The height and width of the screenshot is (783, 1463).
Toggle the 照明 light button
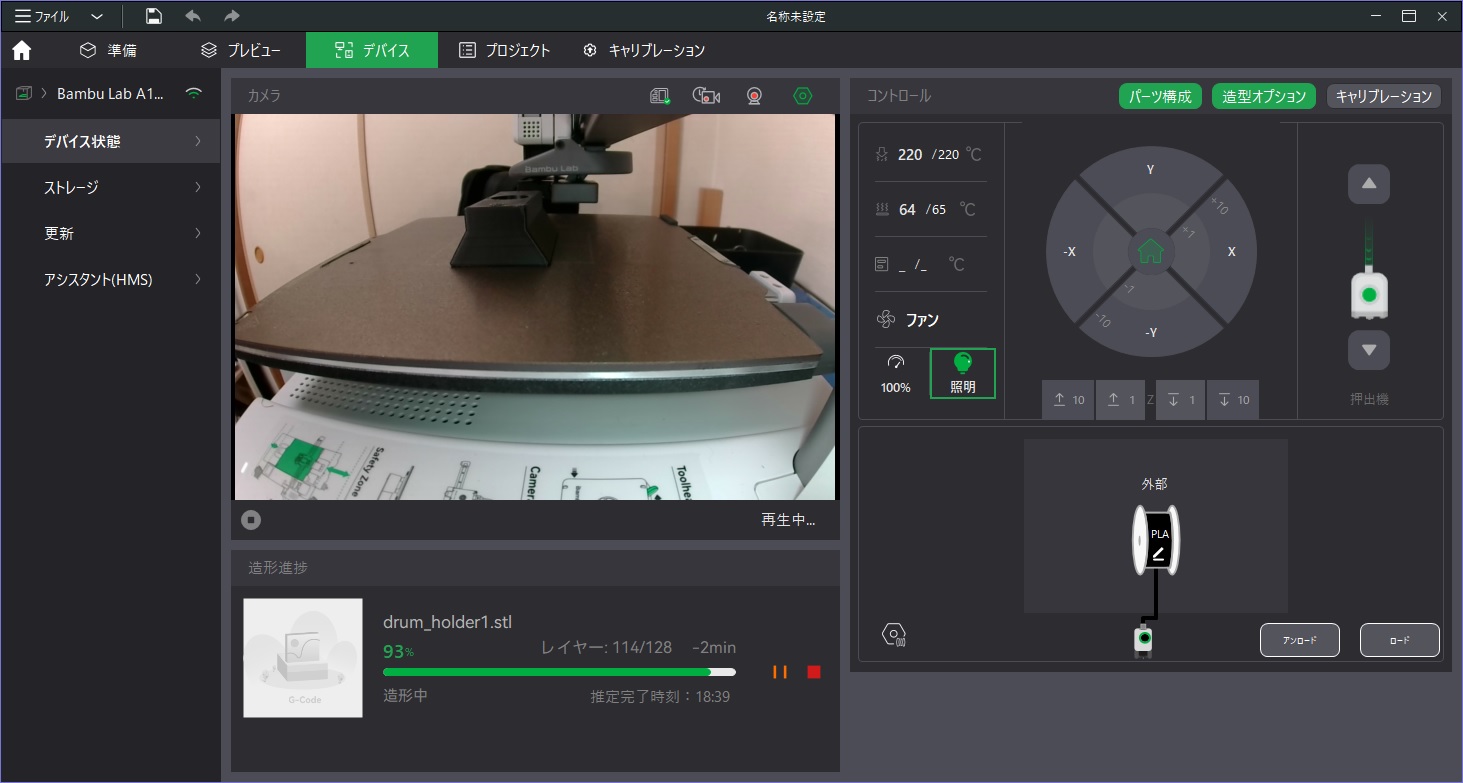pyautogui.click(x=962, y=373)
